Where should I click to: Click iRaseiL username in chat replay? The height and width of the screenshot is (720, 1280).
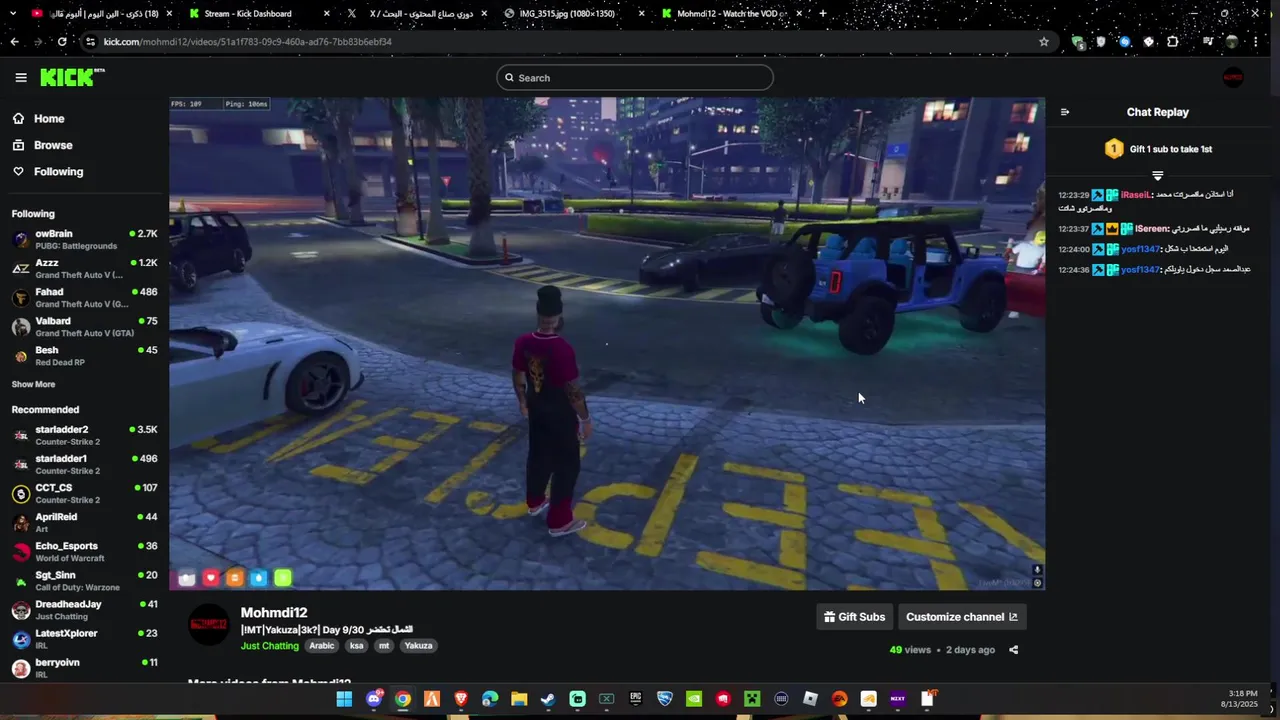pos(1135,195)
